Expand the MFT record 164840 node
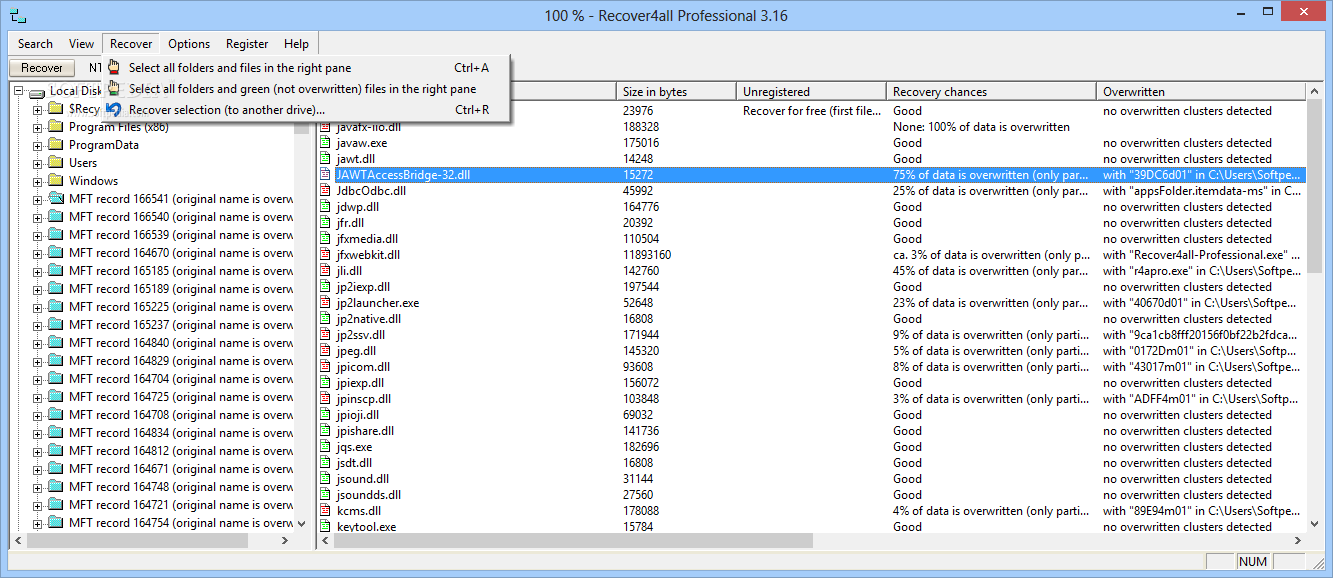This screenshot has height=578, width=1333. point(38,343)
